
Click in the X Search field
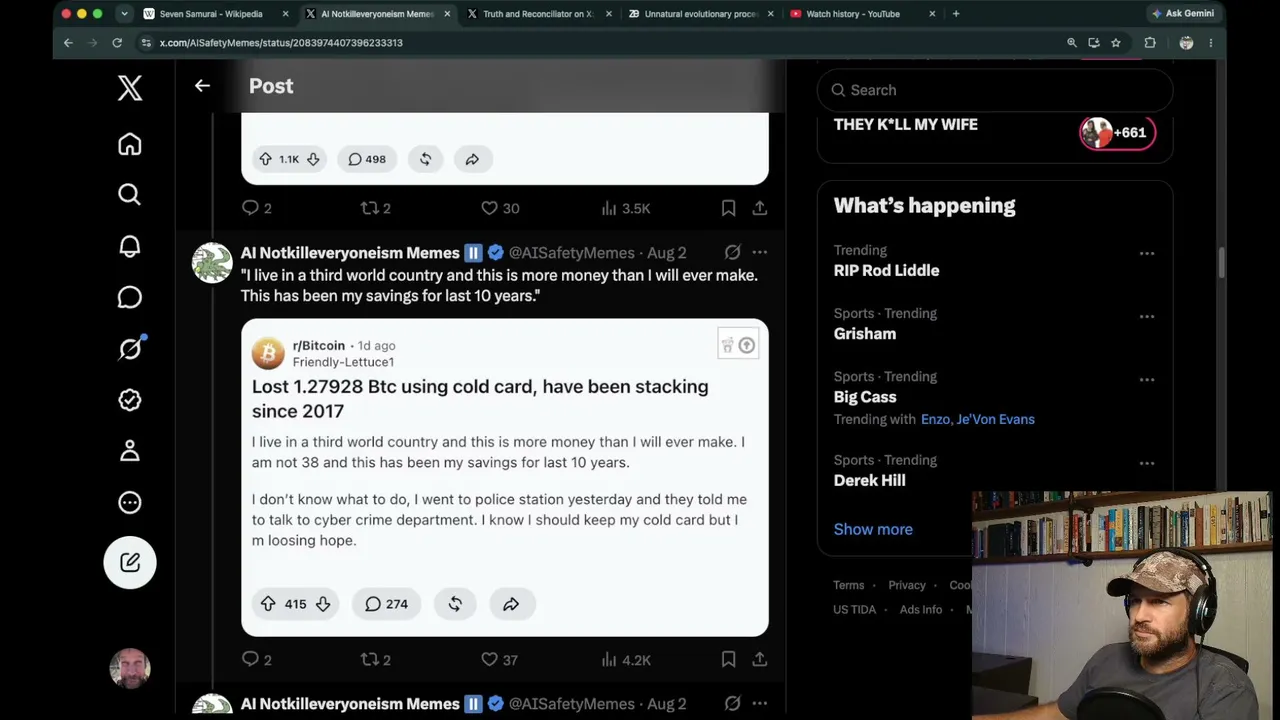tap(995, 90)
